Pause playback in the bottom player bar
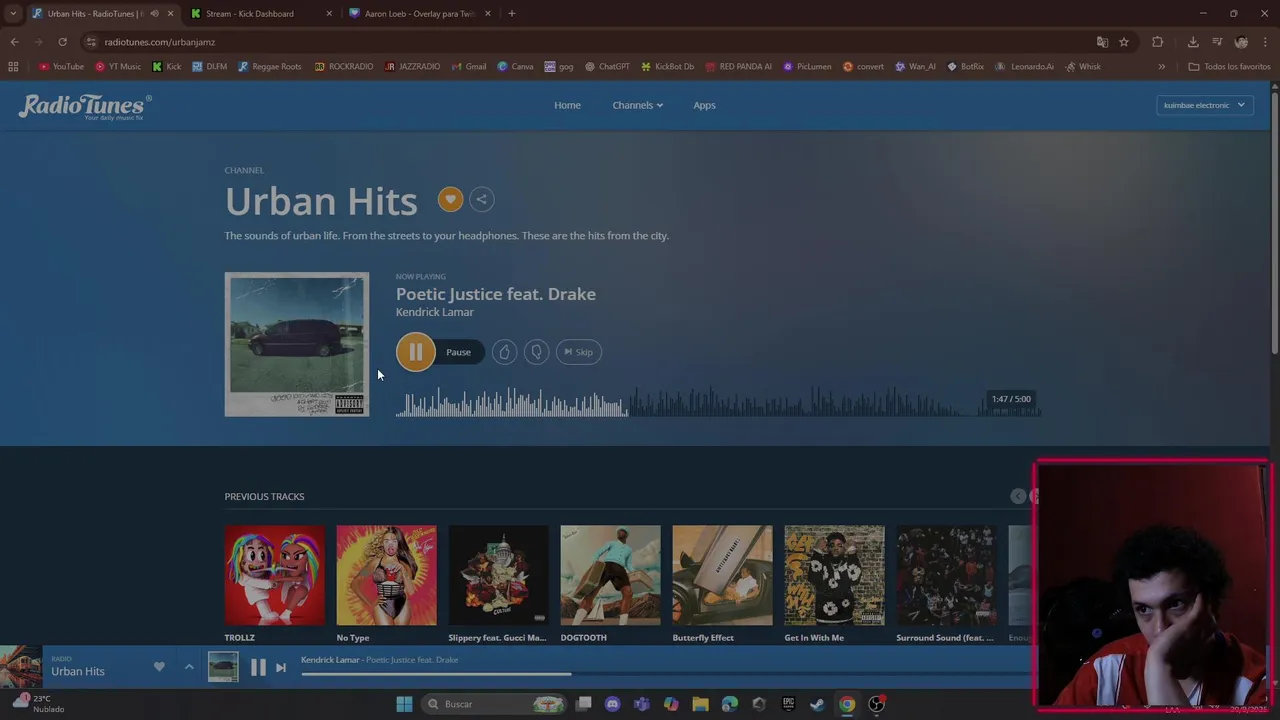This screenshot has height=720, width=1280. pyautogui.click(x=258, y=668)
